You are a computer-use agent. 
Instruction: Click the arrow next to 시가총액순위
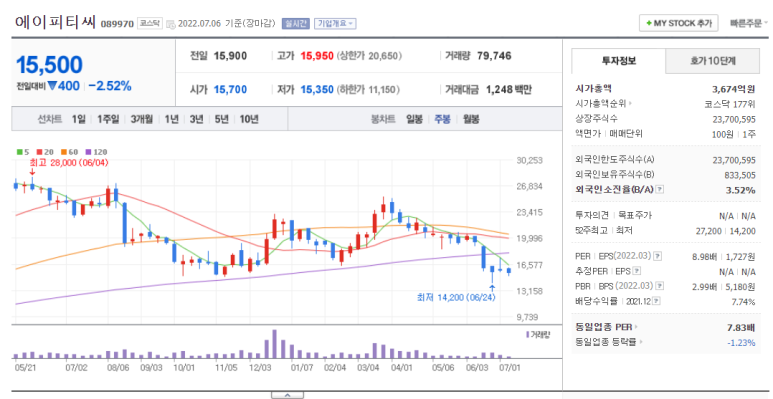[630, 104]
